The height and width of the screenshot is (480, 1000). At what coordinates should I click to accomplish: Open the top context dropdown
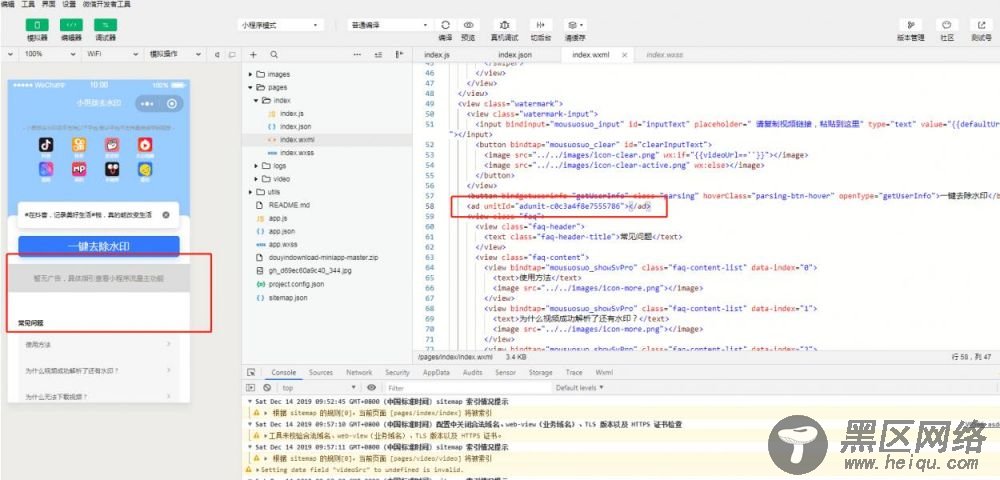319,388
